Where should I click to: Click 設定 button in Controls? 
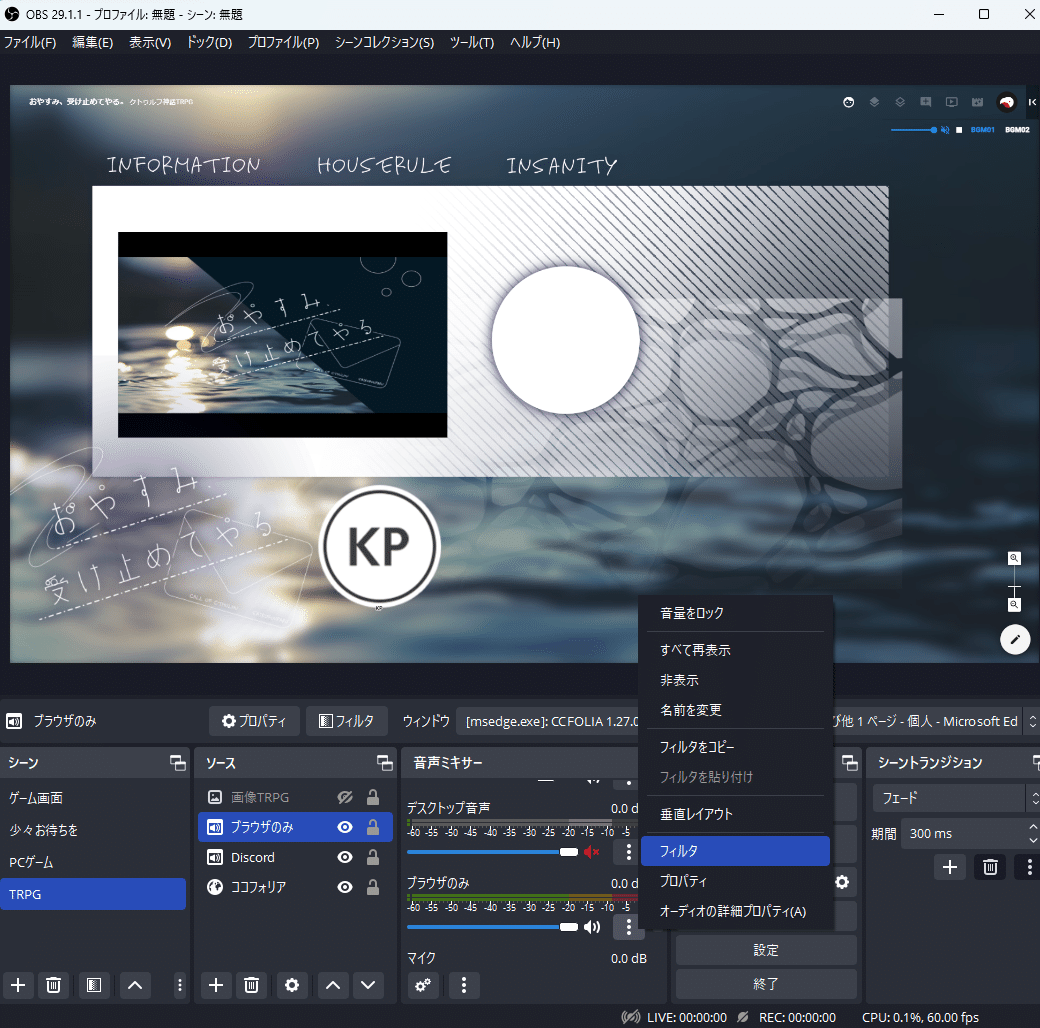(x=766, y=950)
